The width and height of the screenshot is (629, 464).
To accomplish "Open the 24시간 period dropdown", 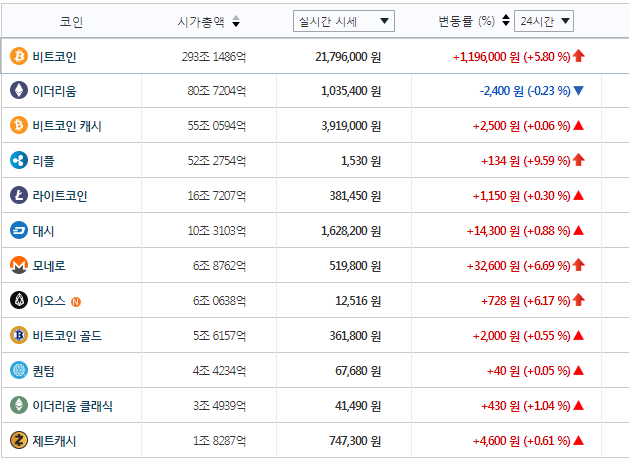I will click(x=545, y=21).
